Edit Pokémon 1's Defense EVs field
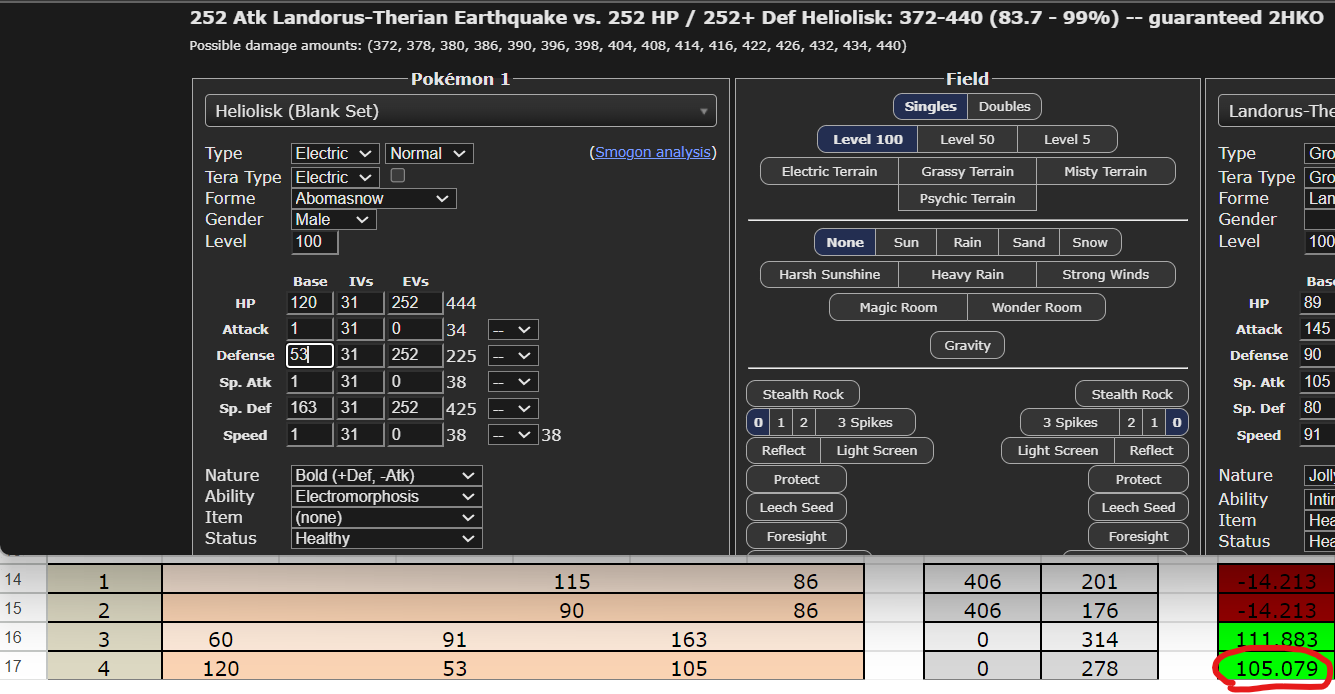 [414, 355]
